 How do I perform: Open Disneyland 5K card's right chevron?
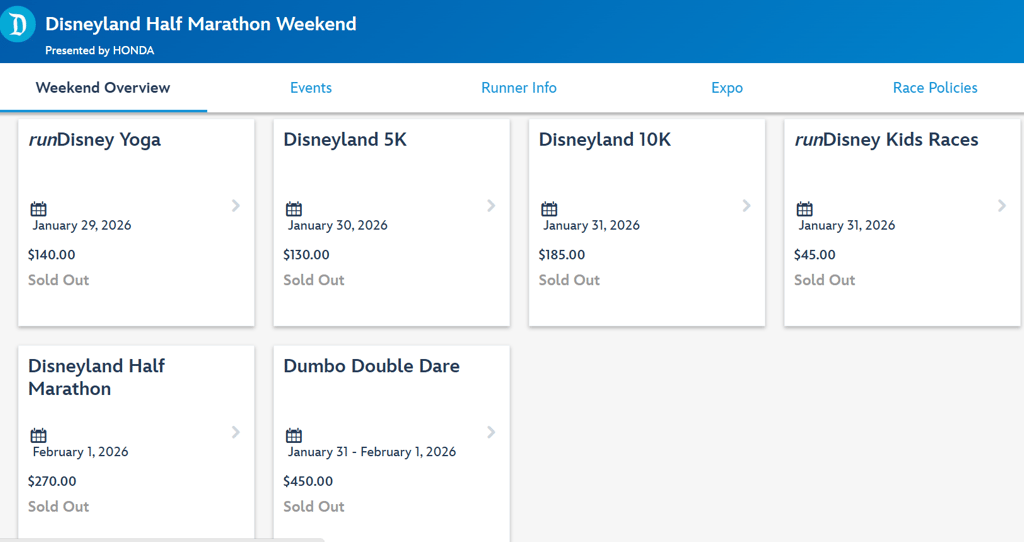click(x=491, y=206)
